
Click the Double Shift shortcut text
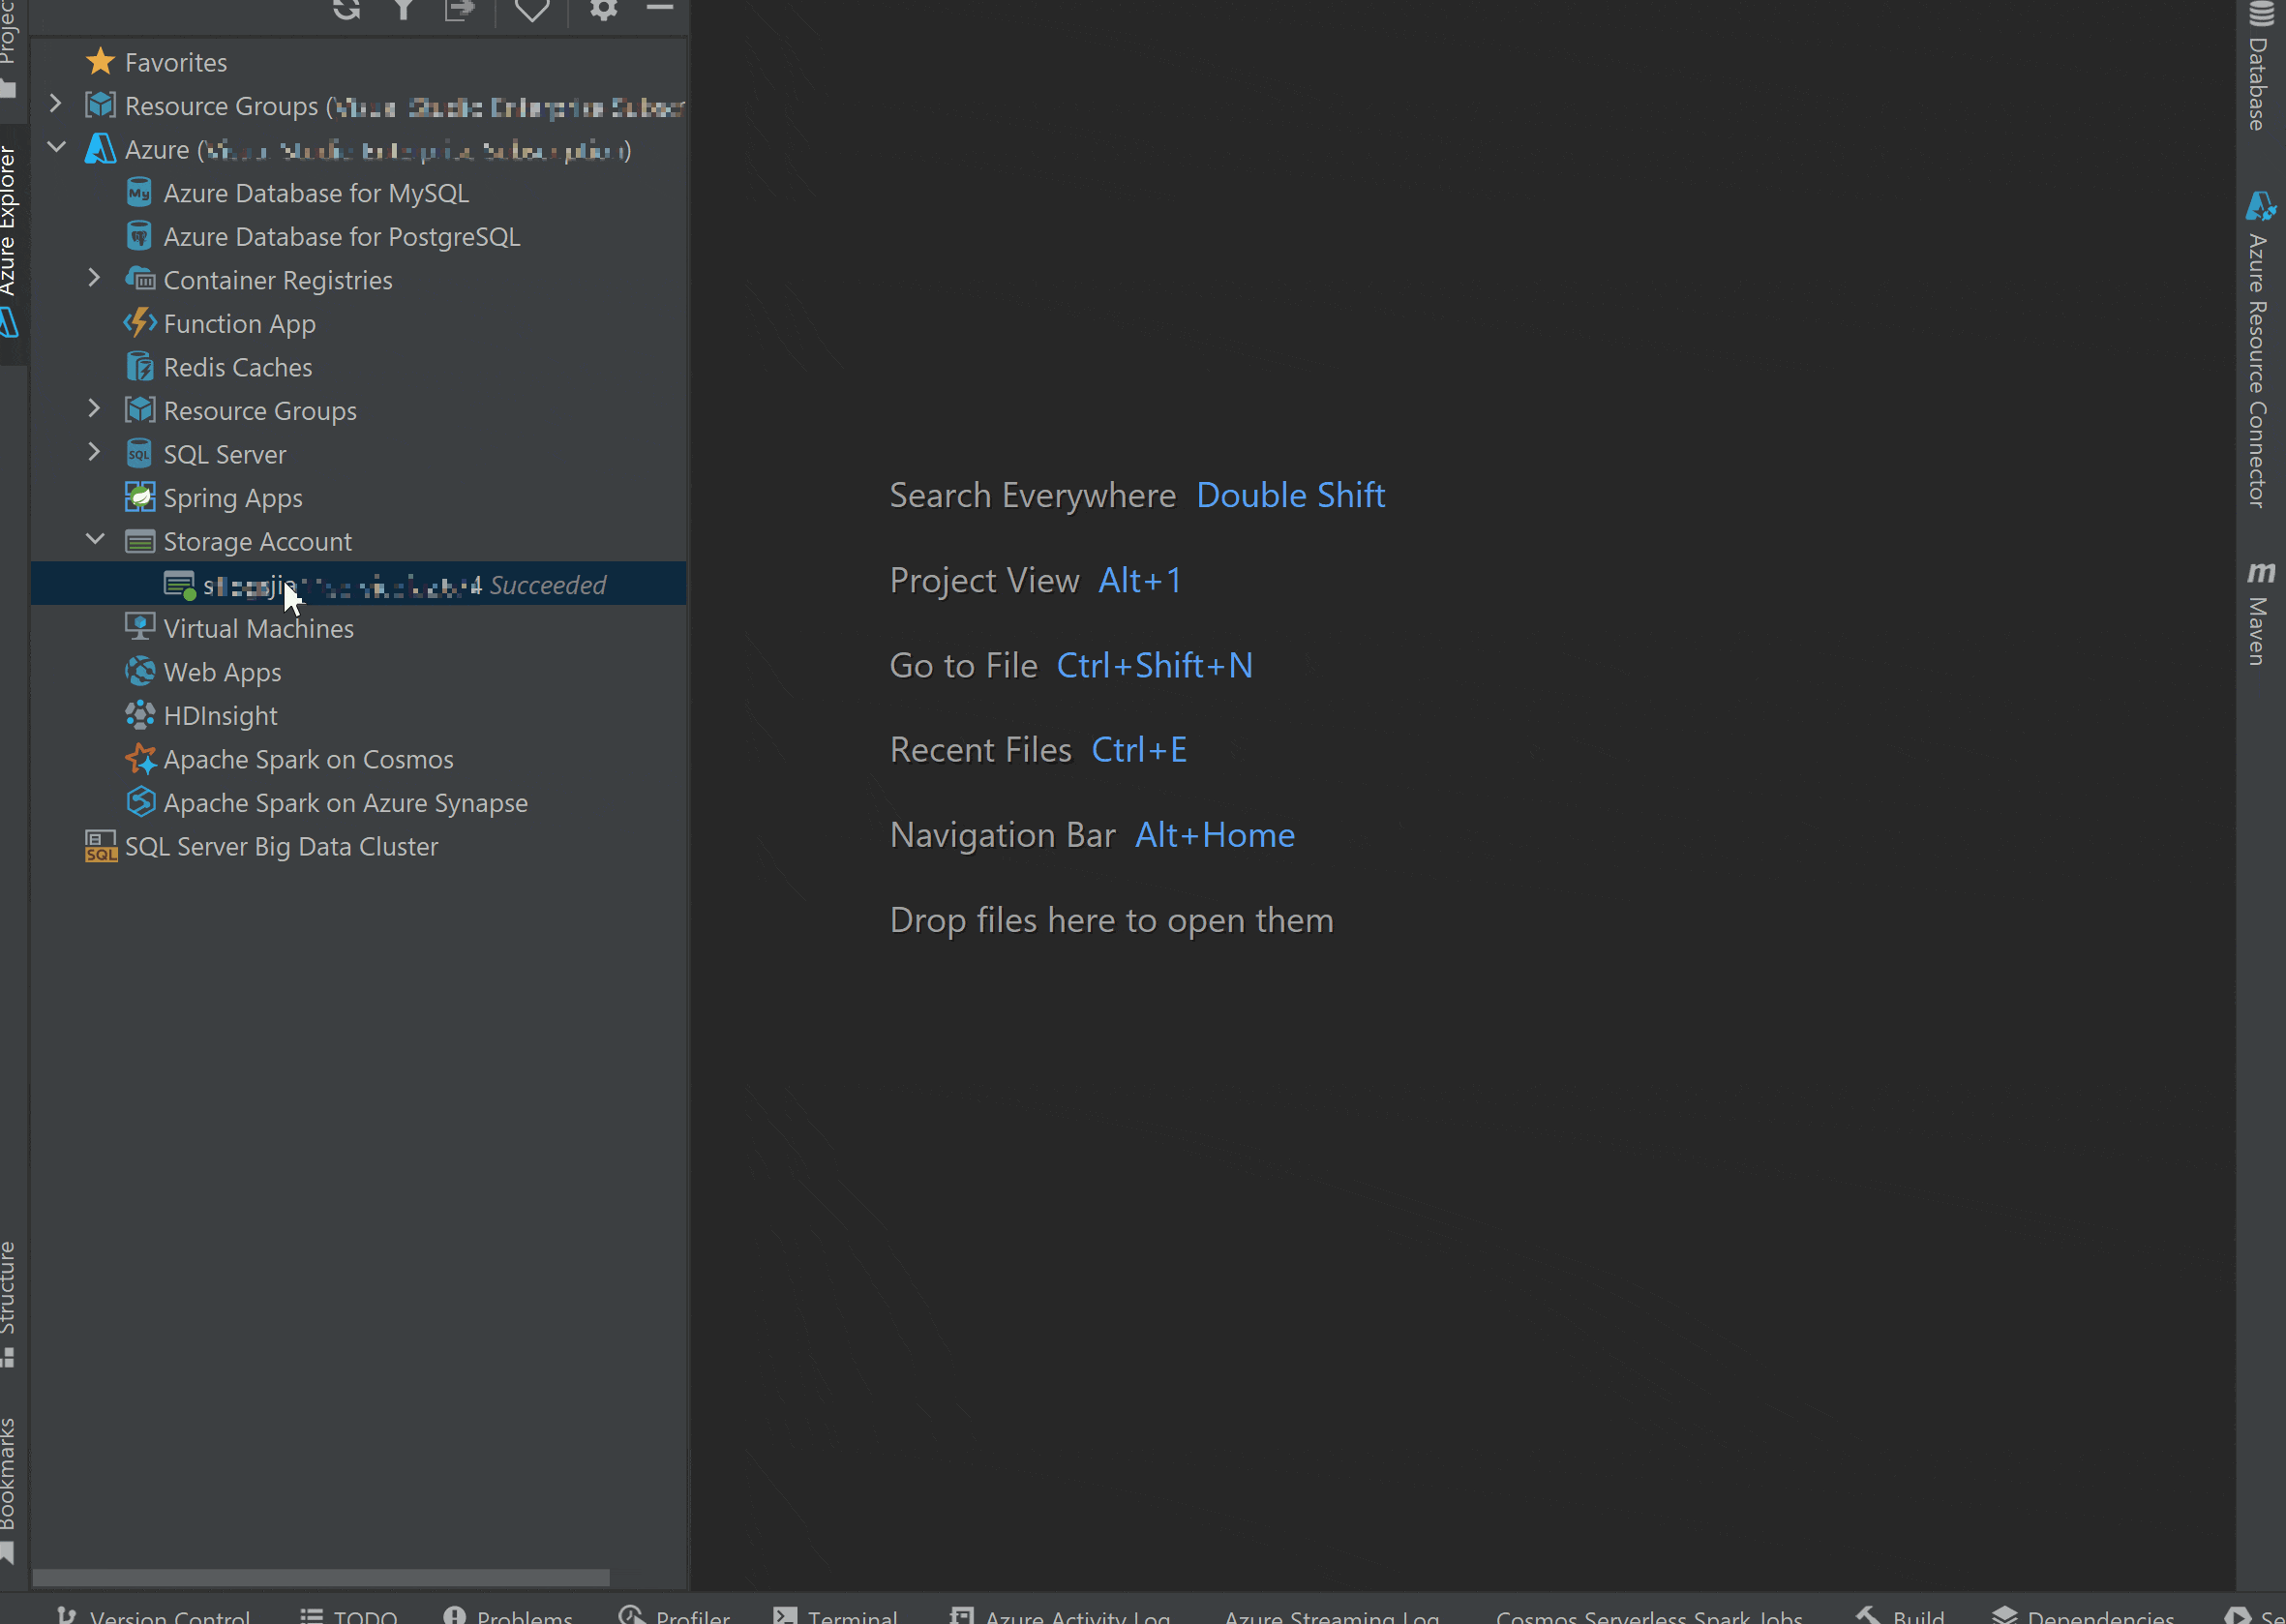tap(1290, 495)
